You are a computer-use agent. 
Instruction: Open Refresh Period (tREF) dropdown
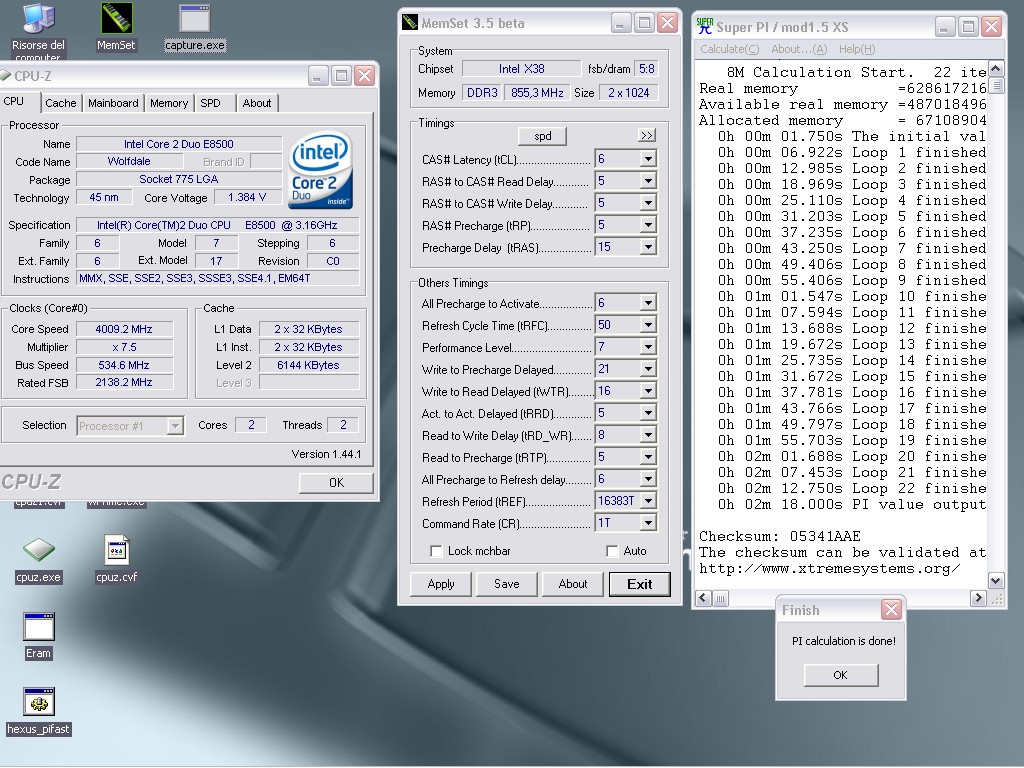click(648, 501)
